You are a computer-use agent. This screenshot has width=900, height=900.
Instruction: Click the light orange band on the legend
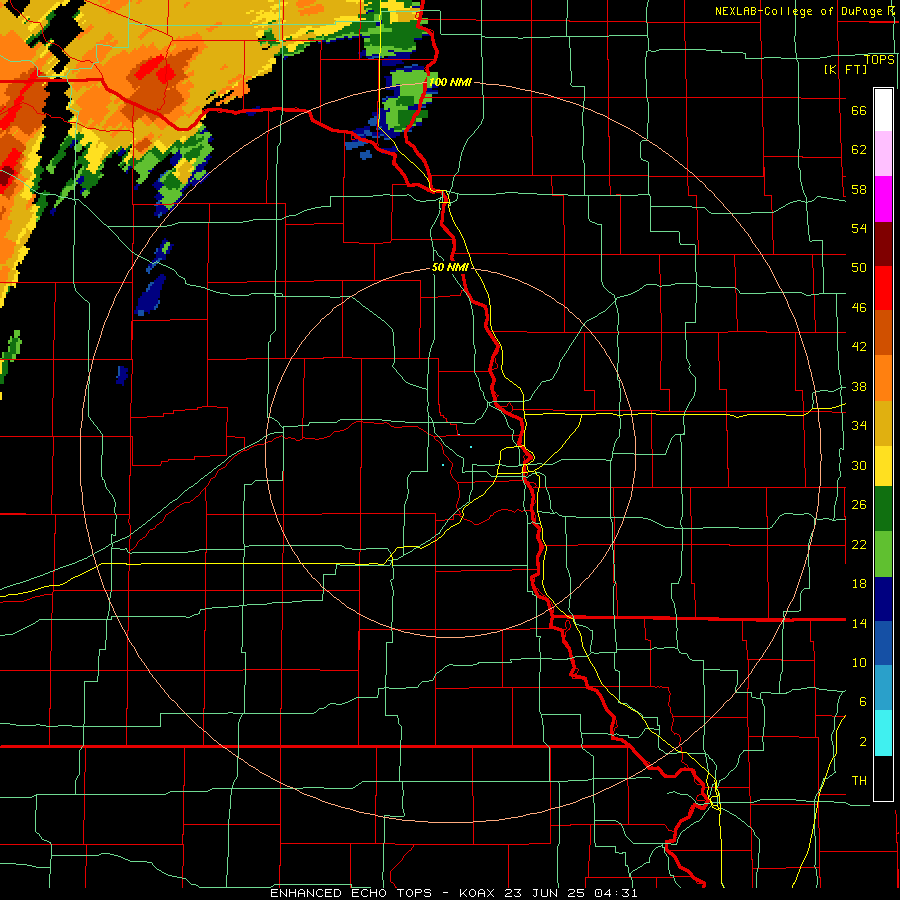point(883,378)
